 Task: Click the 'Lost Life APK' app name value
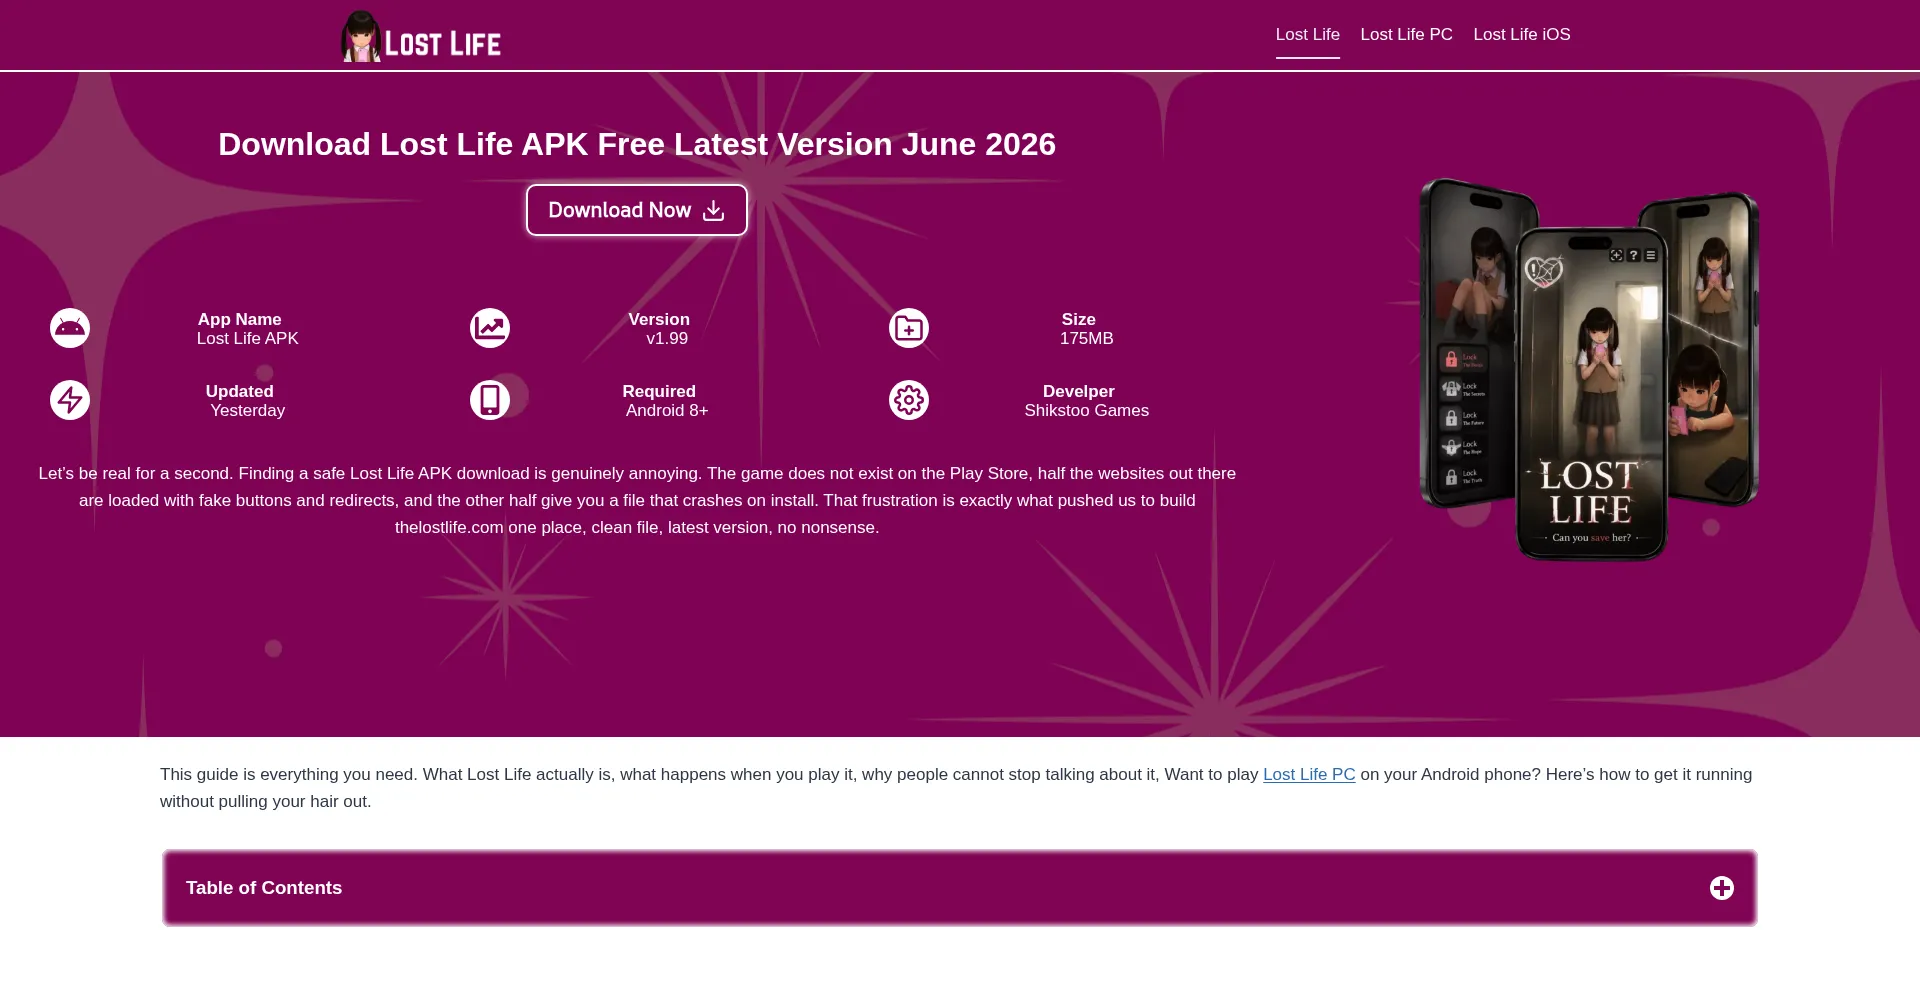click(248, 338)
